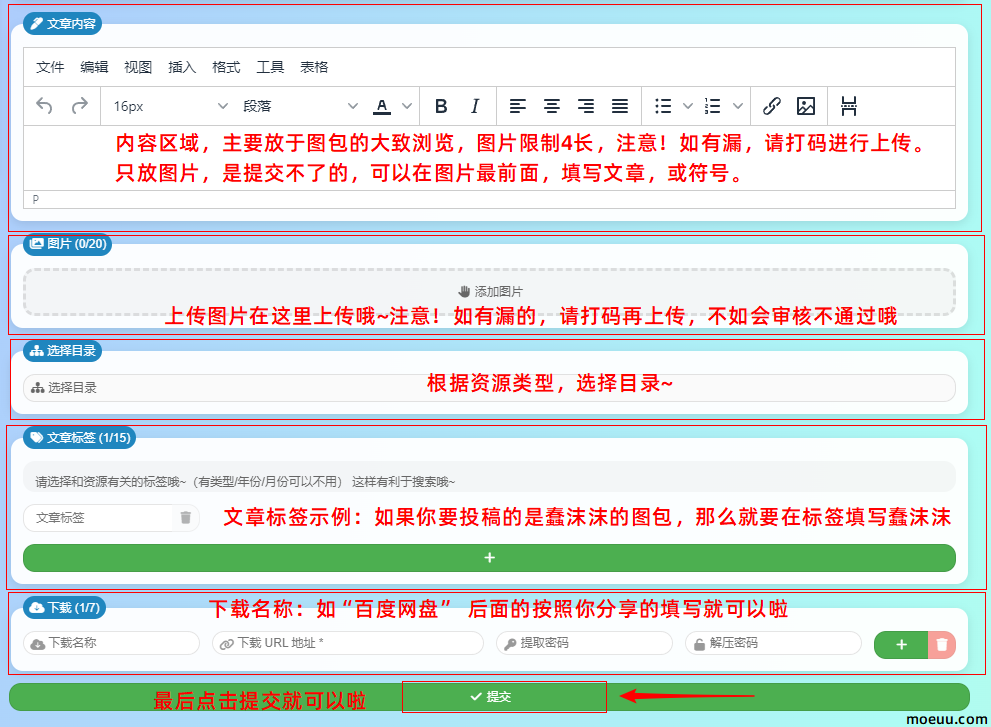This screenshot has height=727, width=991.
Task: Click inside the article content editing area
Action: [489, 158]
